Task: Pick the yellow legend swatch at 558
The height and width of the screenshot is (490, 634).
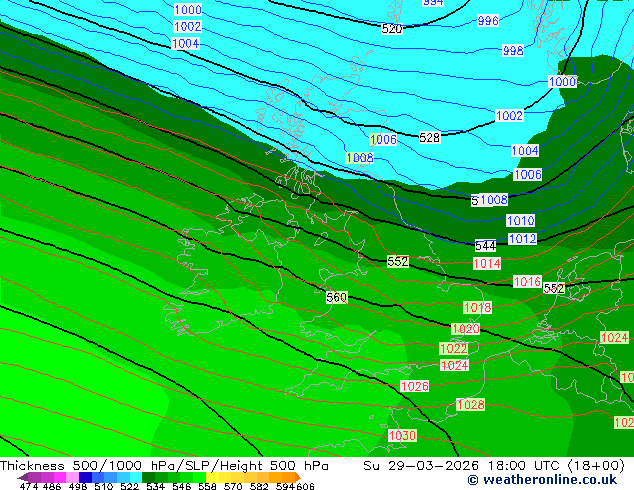Action: tap(212, 477)
